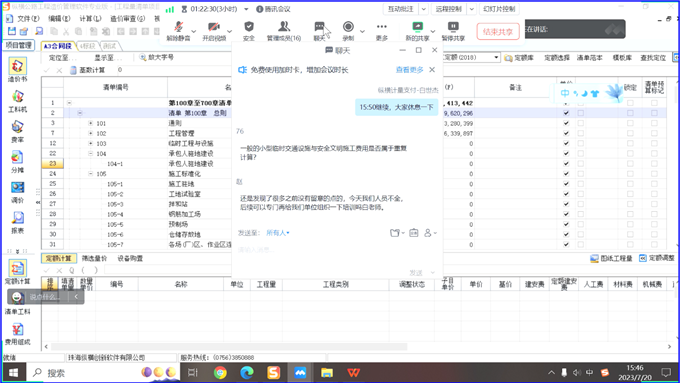
Task: Unmute microphone in Tencent Meeting toolbar
Action: click(x=179, y=31)
